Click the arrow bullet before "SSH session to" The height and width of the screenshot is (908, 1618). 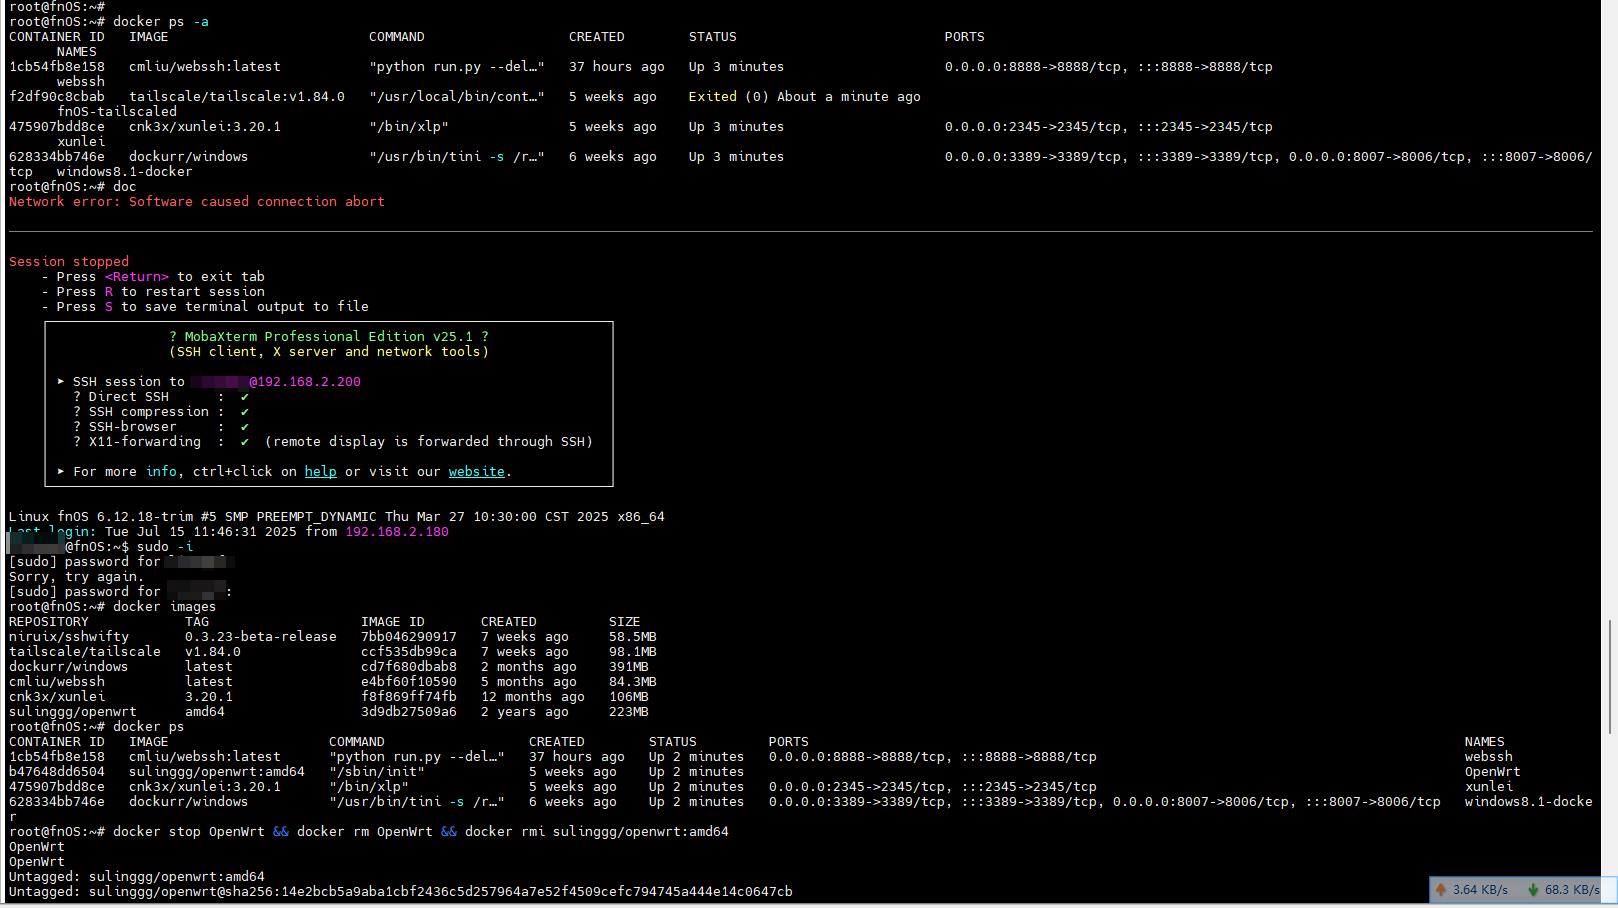[x=61, y=382]
